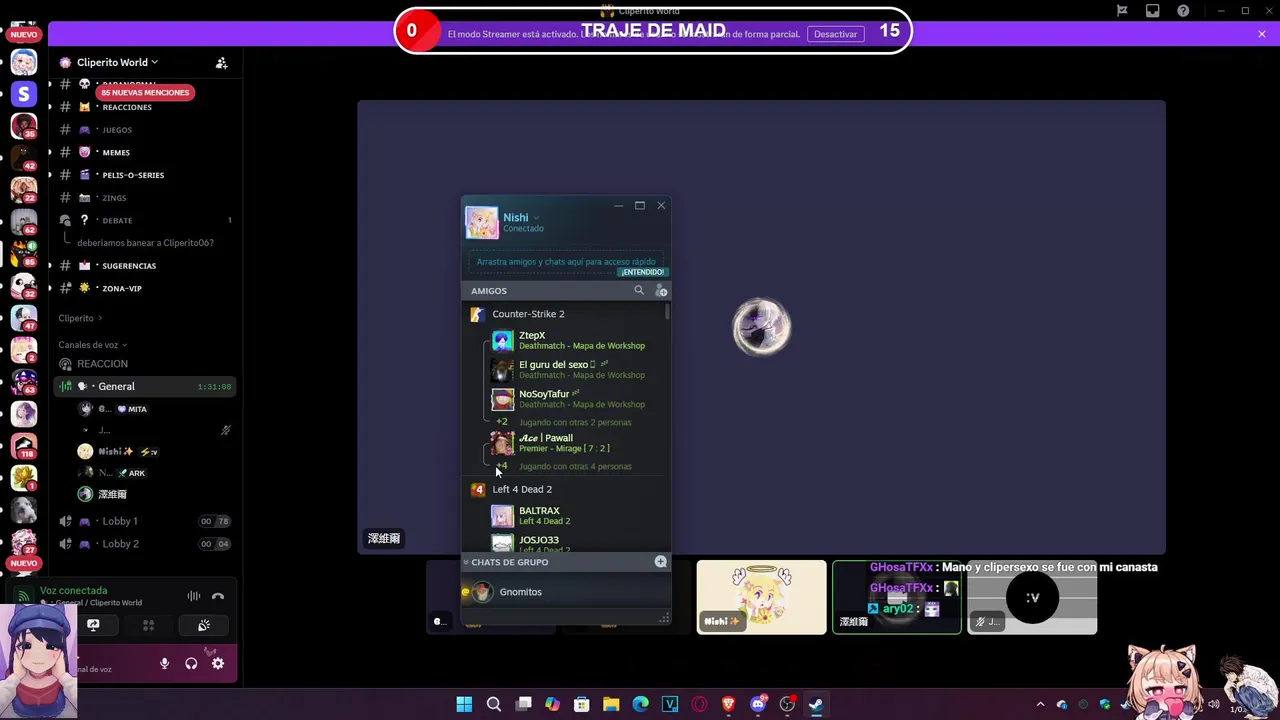Expand +2 Jugando con otras 2 personas
Image resolution: width=1280 pixels, height=720 pixels.
point(565,422)
